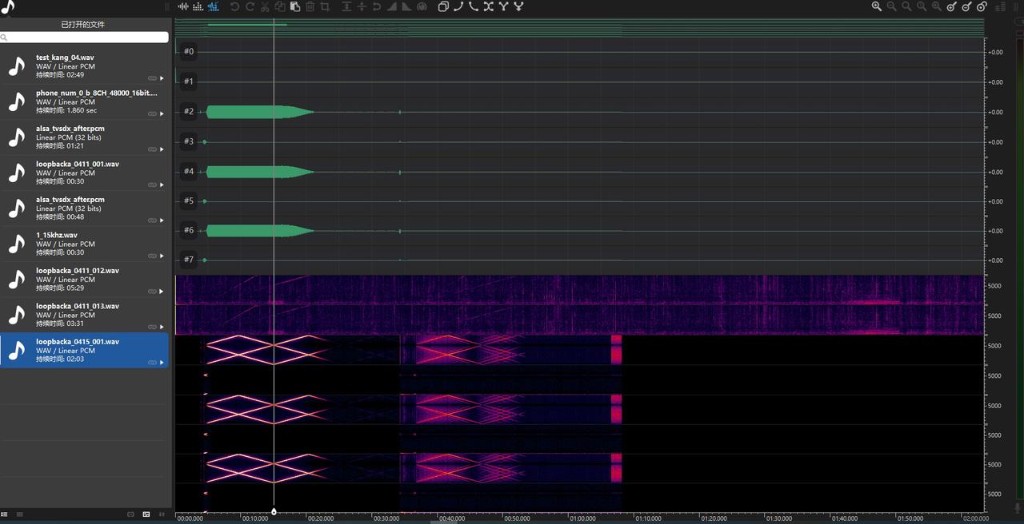Open loopbacka_0411_012.wav in the list
The image size is (1024, 524).
(x=84, y=279)
